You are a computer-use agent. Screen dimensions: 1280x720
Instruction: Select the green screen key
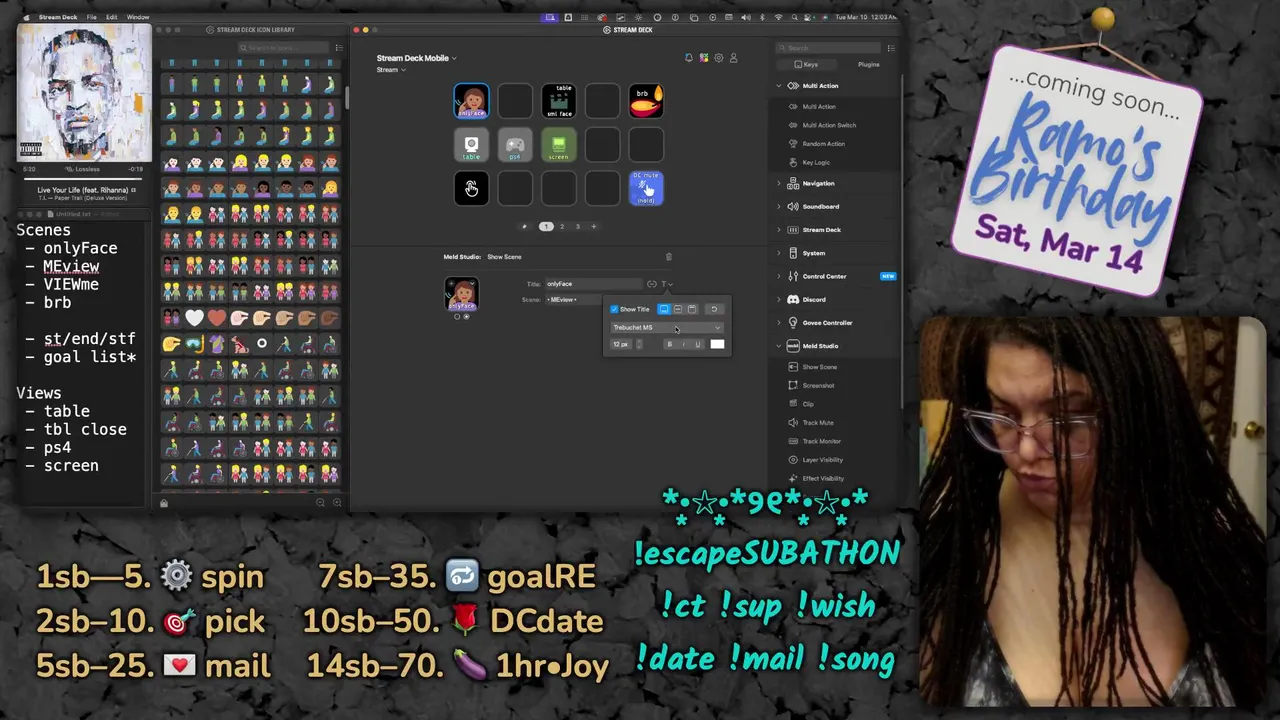coord(559,145)
